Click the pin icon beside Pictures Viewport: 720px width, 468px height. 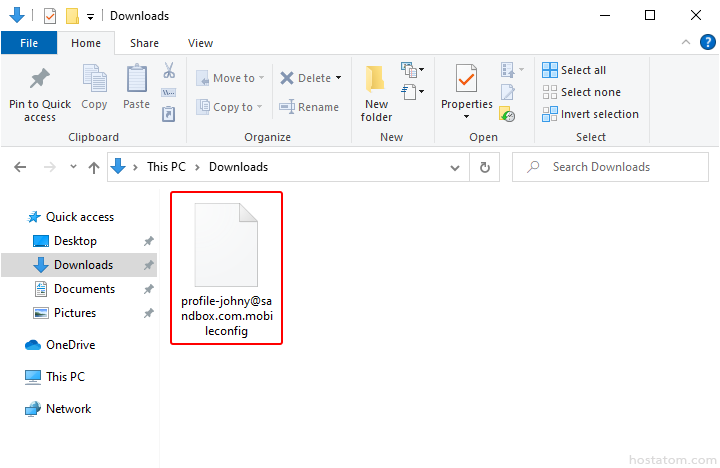click(x=148, y=313)
